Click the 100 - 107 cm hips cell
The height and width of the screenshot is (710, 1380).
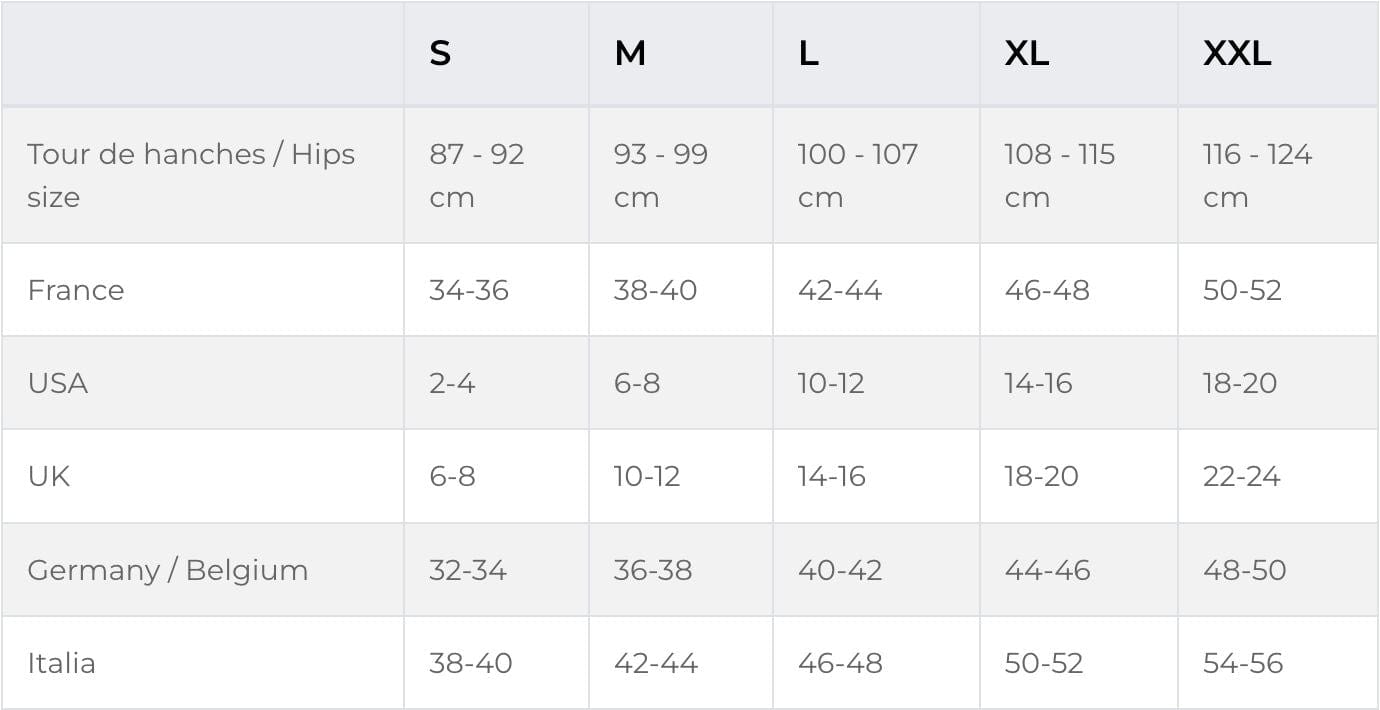coord(857,175)
